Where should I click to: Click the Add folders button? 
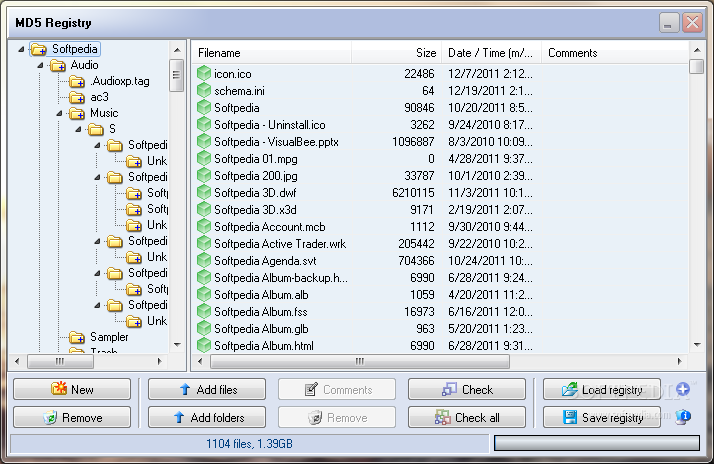click(207, 417)
